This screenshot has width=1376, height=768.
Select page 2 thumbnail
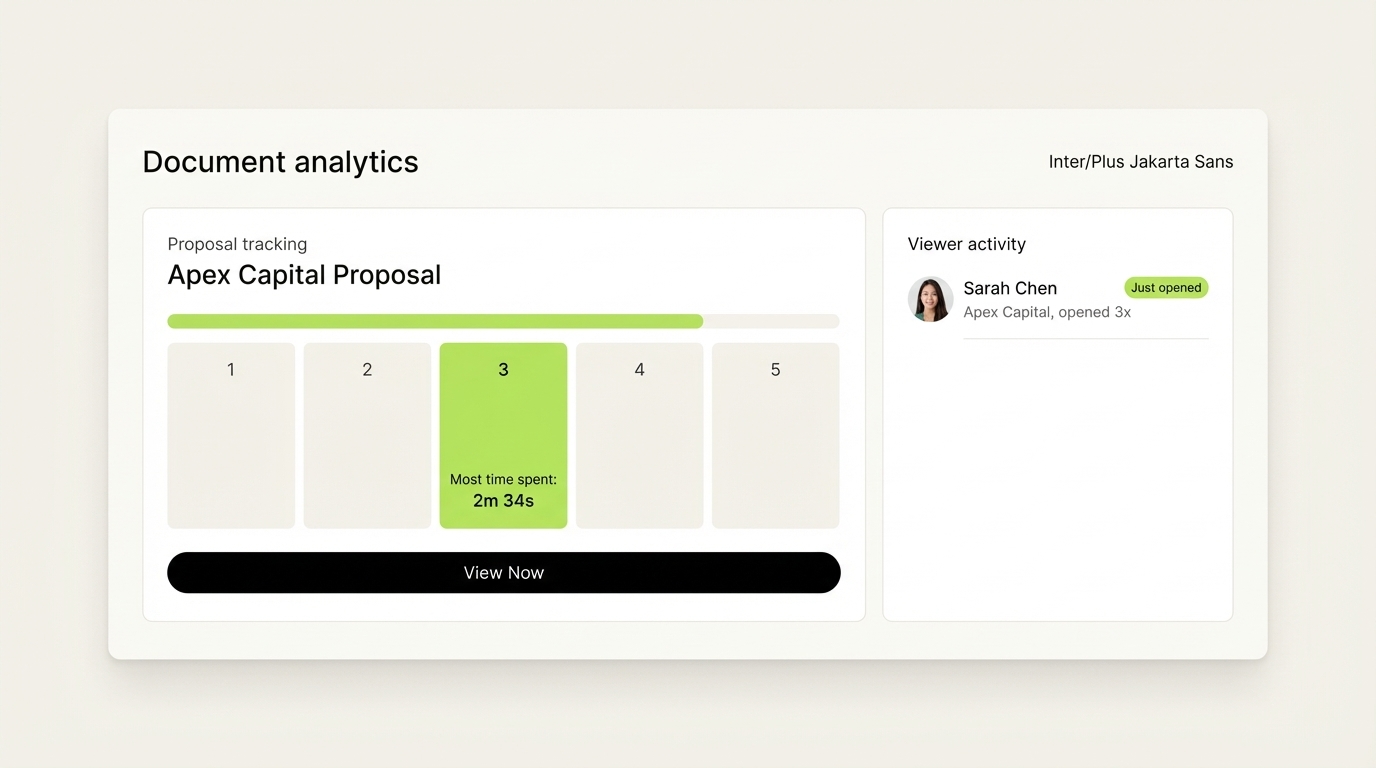coord(367,435)
